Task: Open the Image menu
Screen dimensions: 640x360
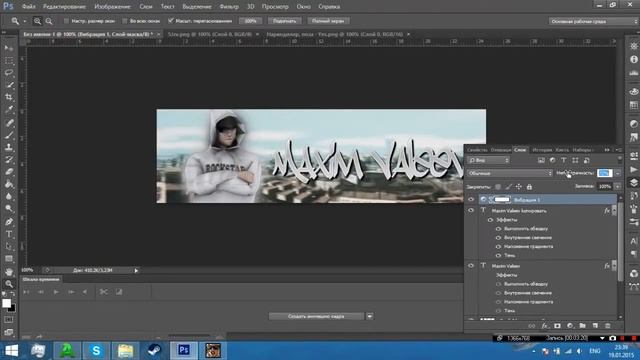Action: coord(112,7)
